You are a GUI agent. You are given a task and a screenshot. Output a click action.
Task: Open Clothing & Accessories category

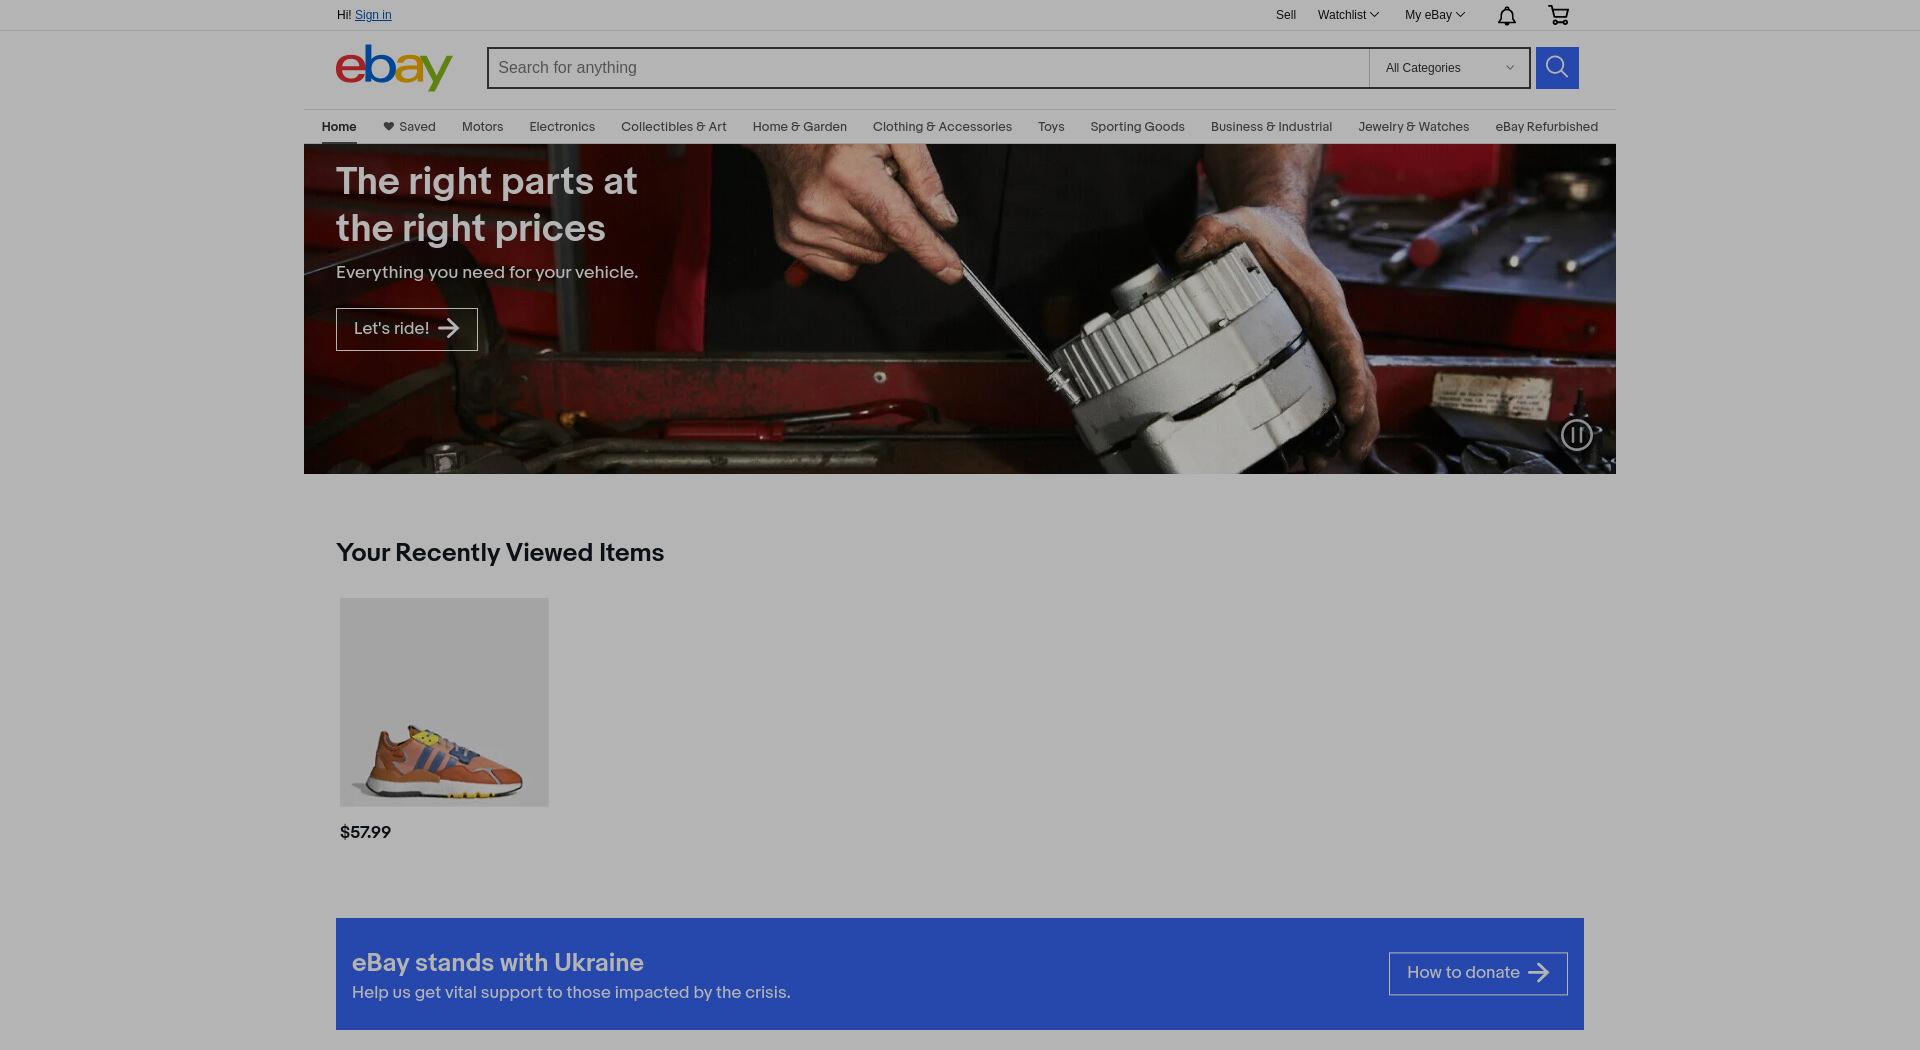coord(942,127)
